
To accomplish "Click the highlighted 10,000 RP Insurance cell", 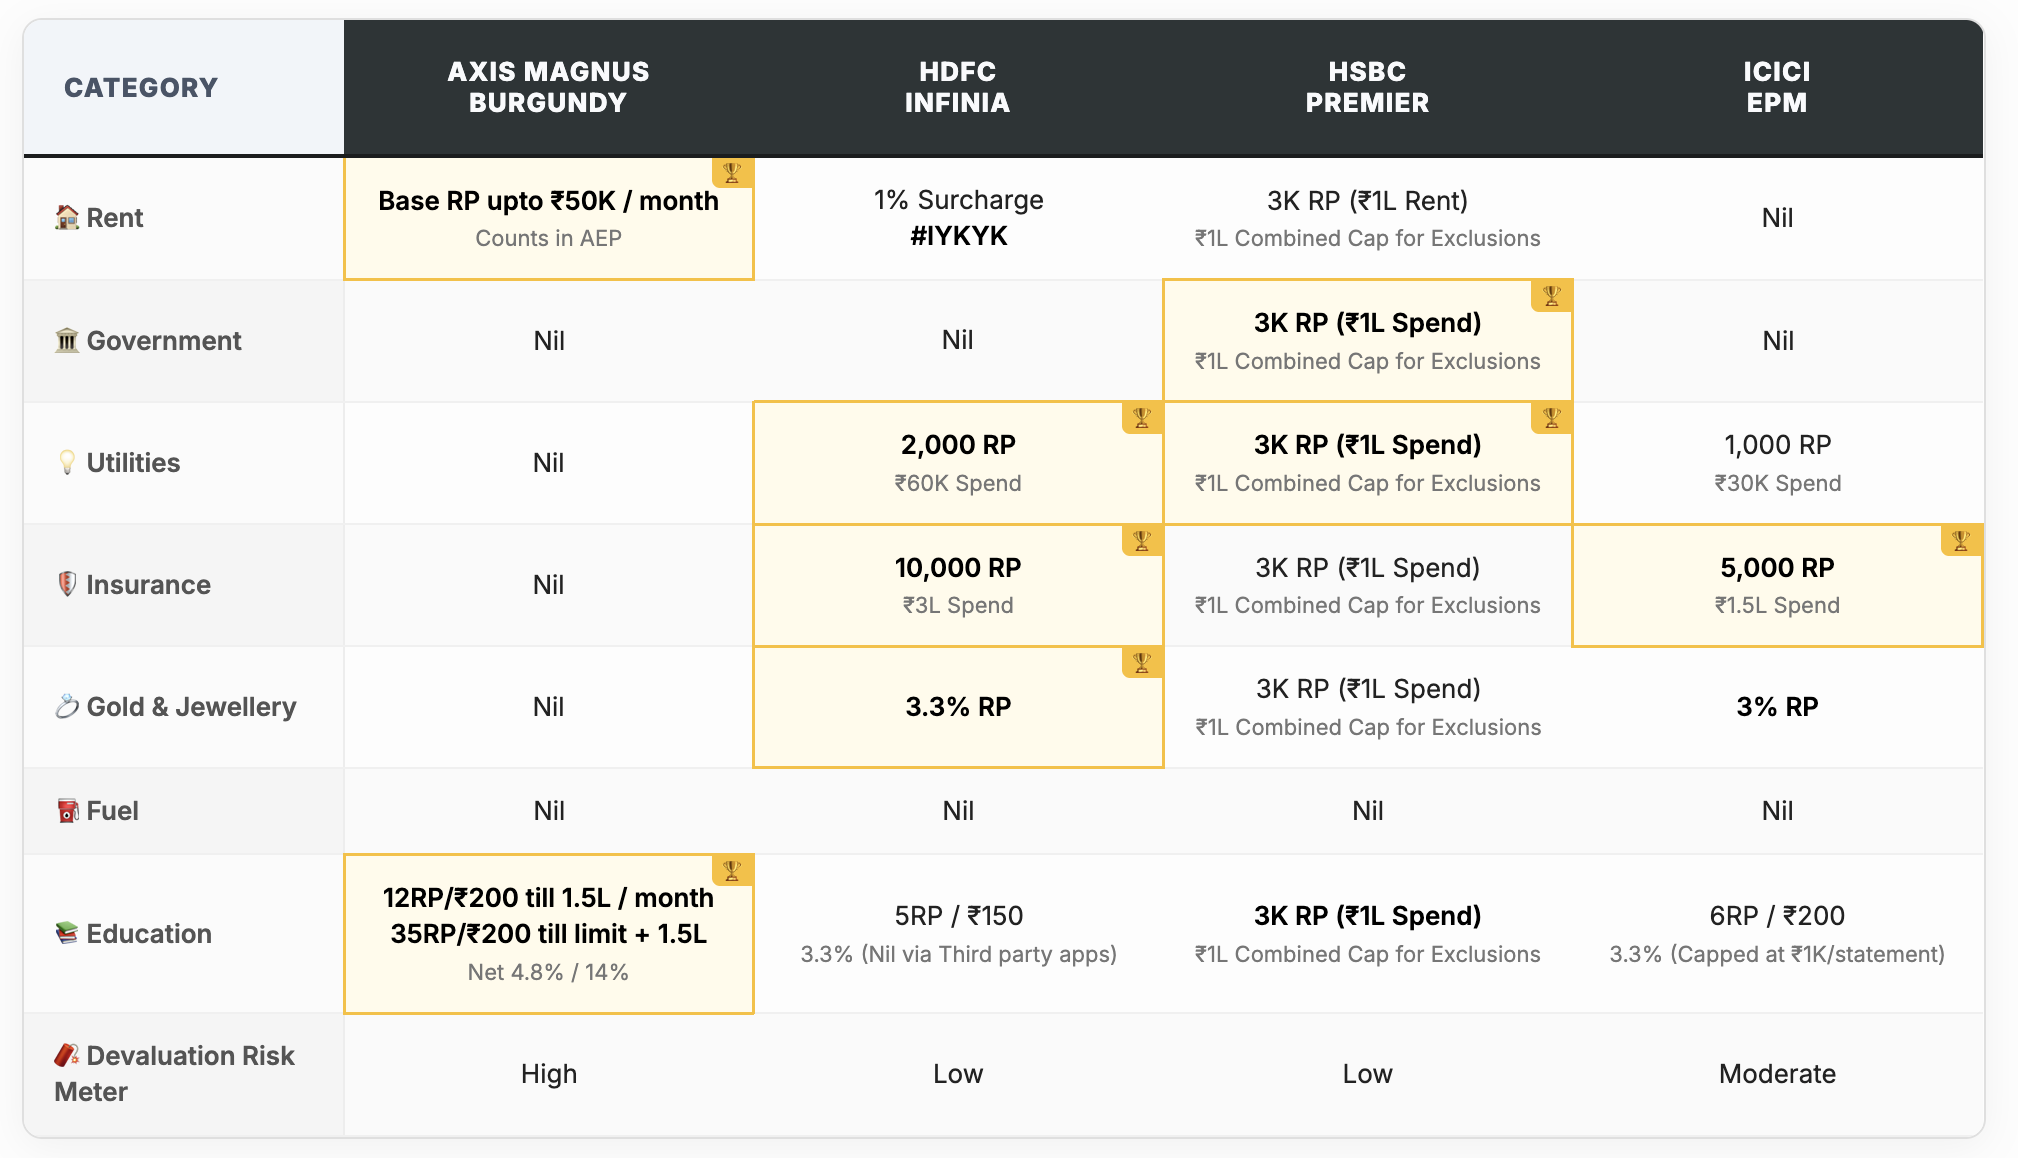I will pos(957,585).
